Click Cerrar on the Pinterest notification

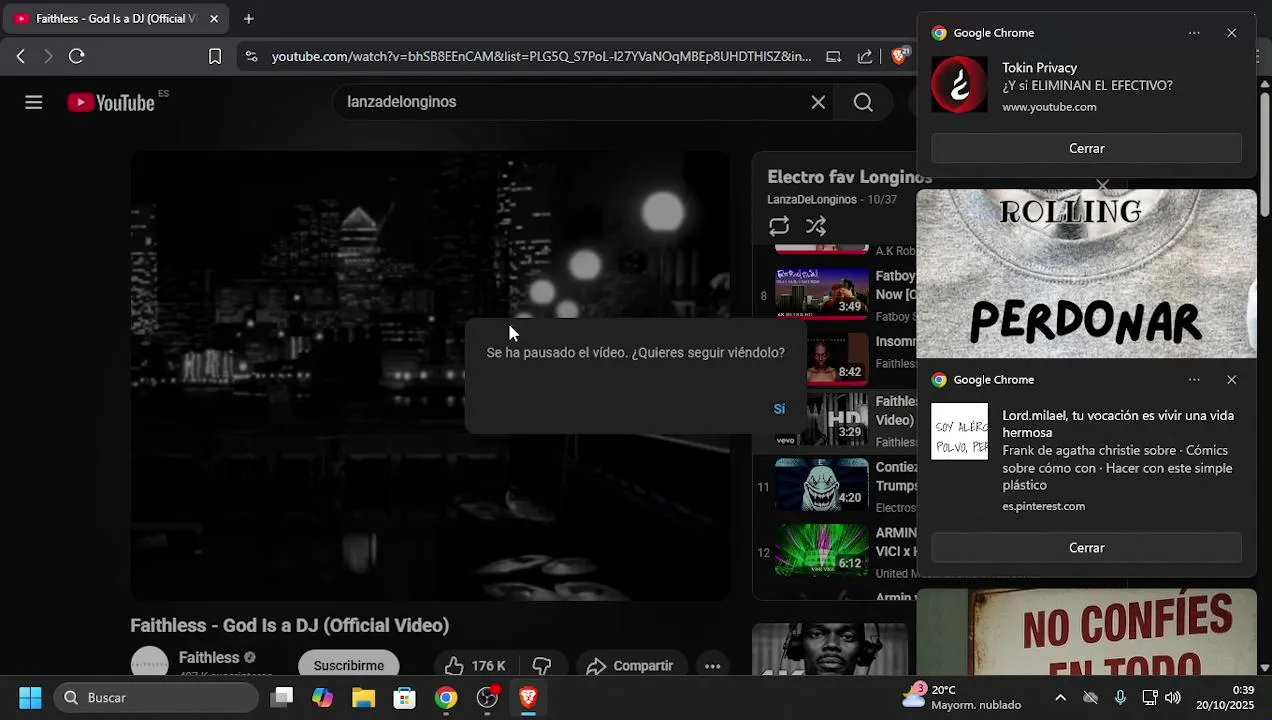click(x=1086, y=548)
